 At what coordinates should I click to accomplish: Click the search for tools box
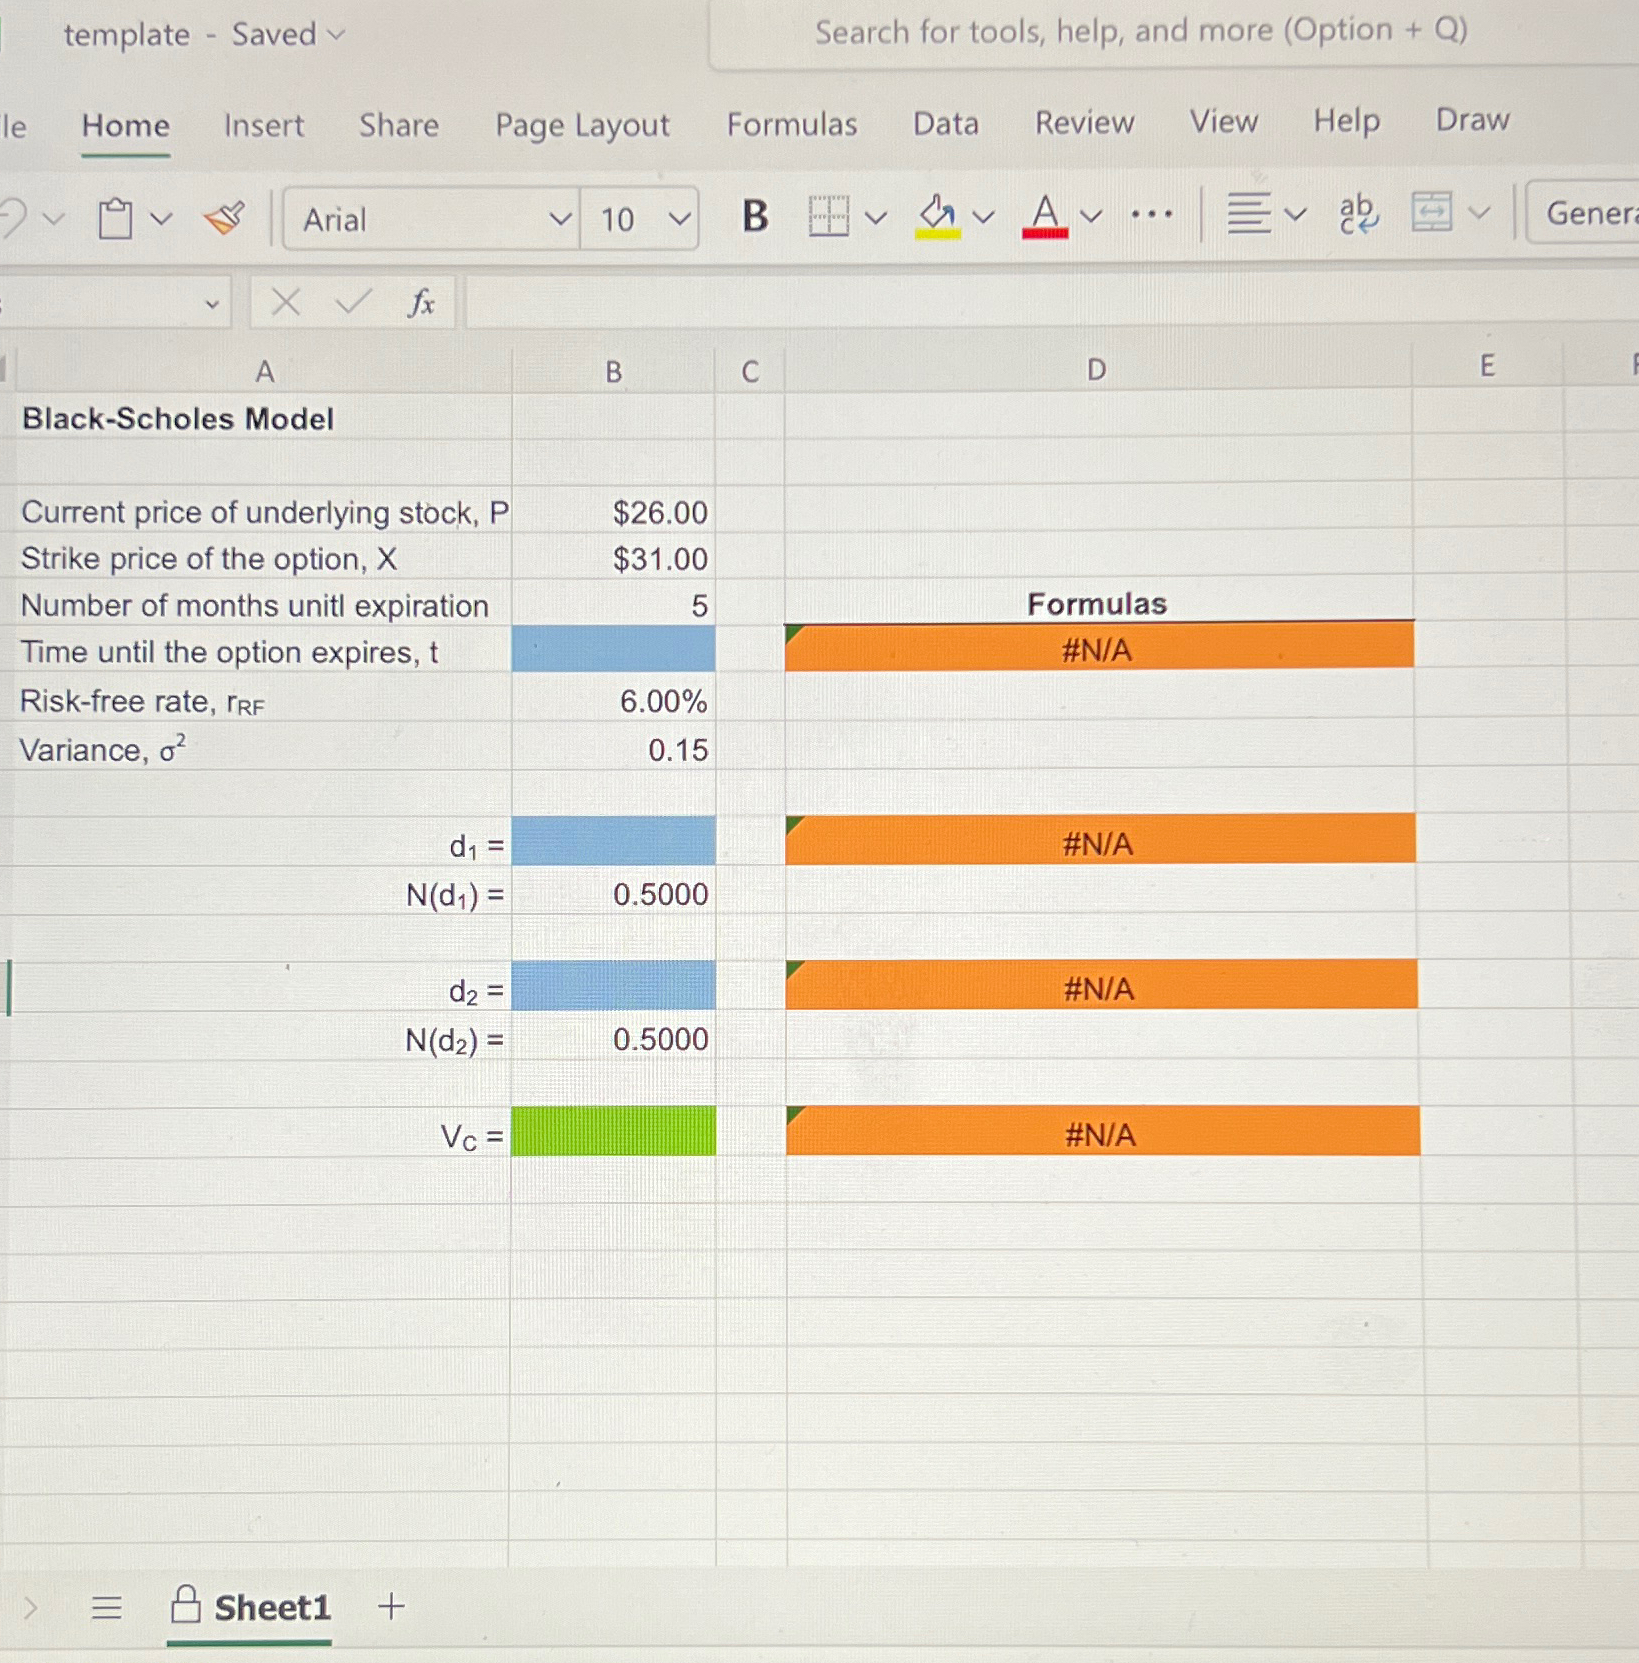click(x=1140, y=31)
